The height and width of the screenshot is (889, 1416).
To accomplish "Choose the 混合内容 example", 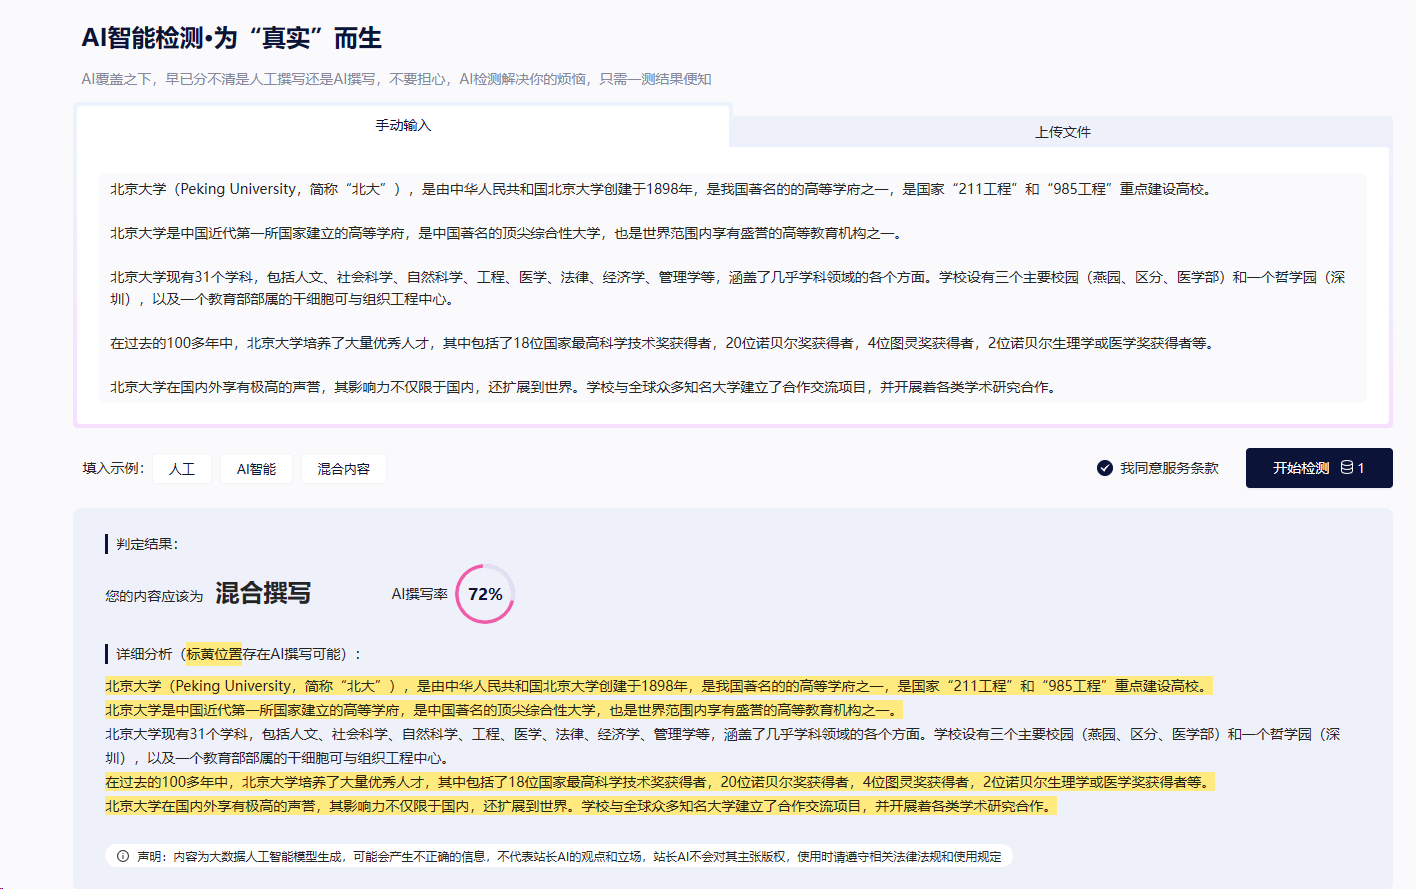I will click(343, 469).
